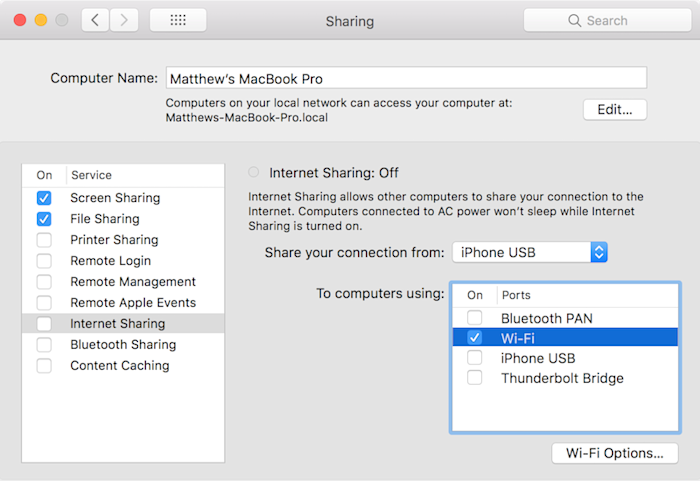Click the Service column header

(x=145, y=175)
